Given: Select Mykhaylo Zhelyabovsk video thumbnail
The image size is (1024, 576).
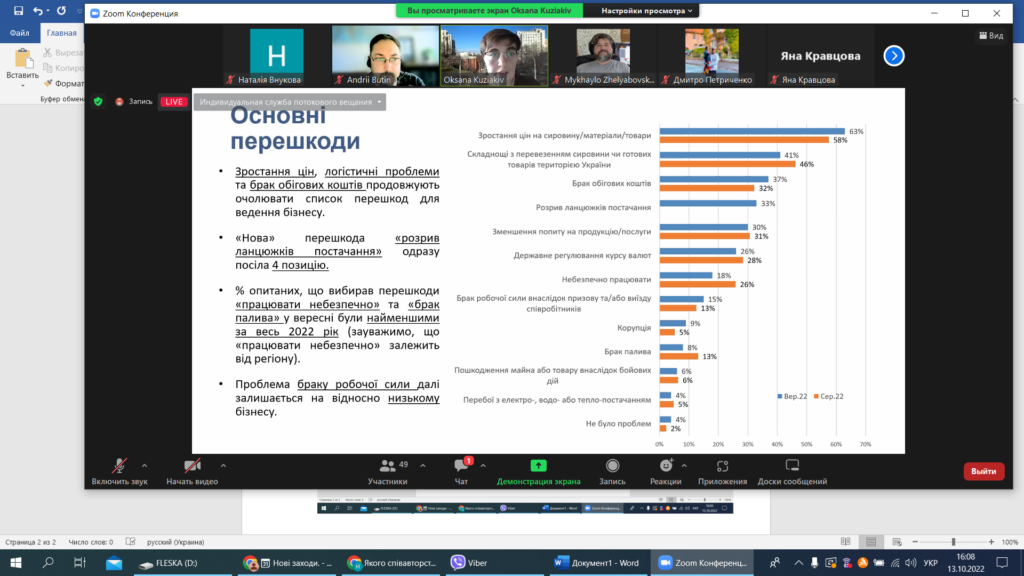Looking at the screenshot, I should point(603,56).
